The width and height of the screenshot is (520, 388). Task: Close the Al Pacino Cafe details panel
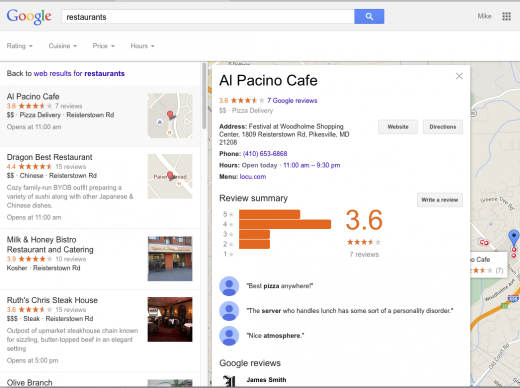[459, 76]
